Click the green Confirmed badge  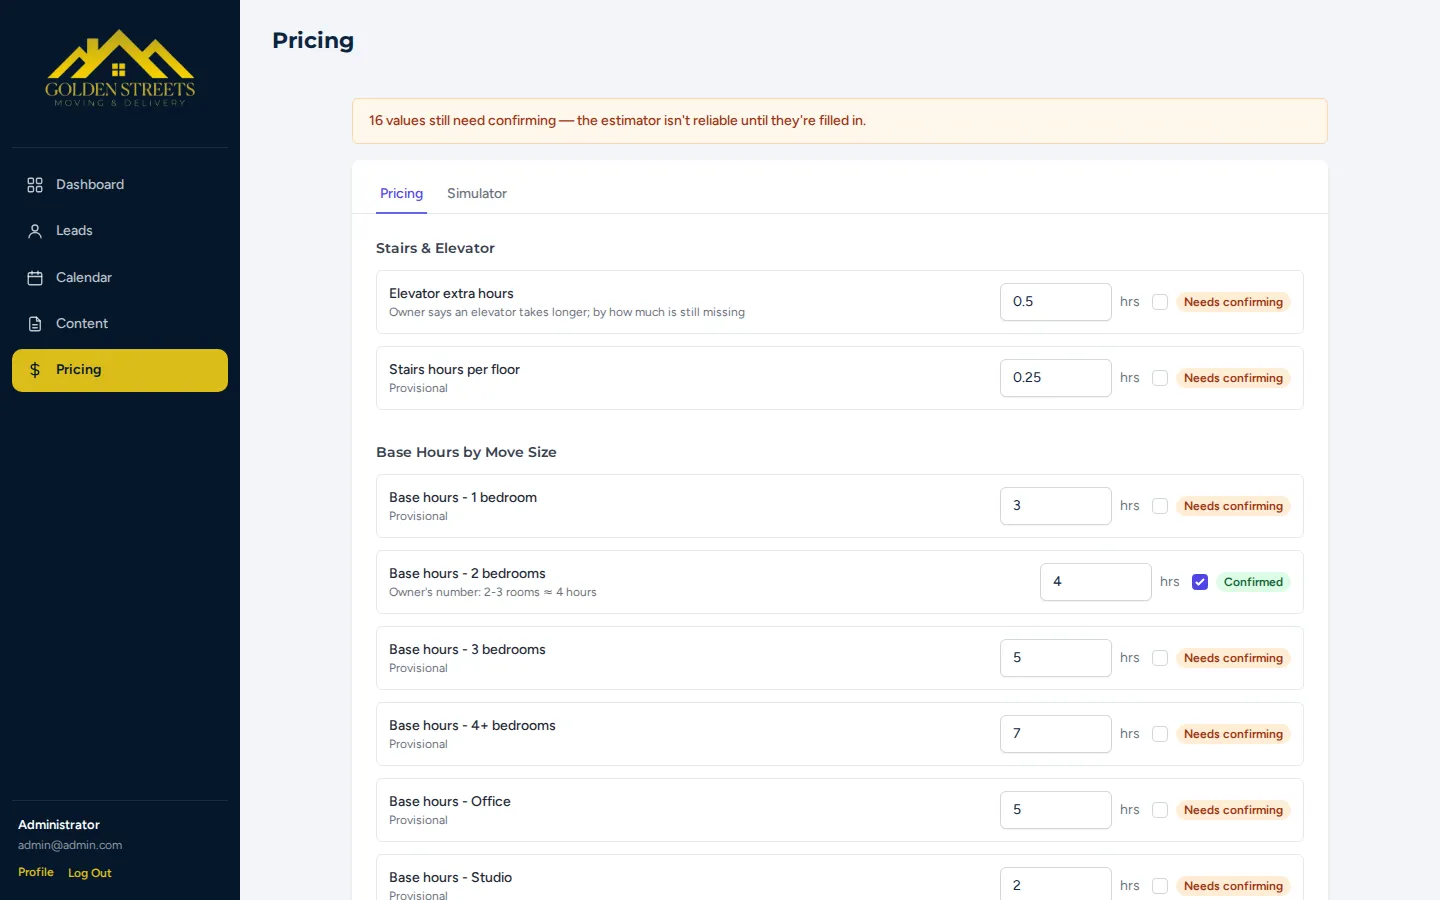click(1253, 582)
